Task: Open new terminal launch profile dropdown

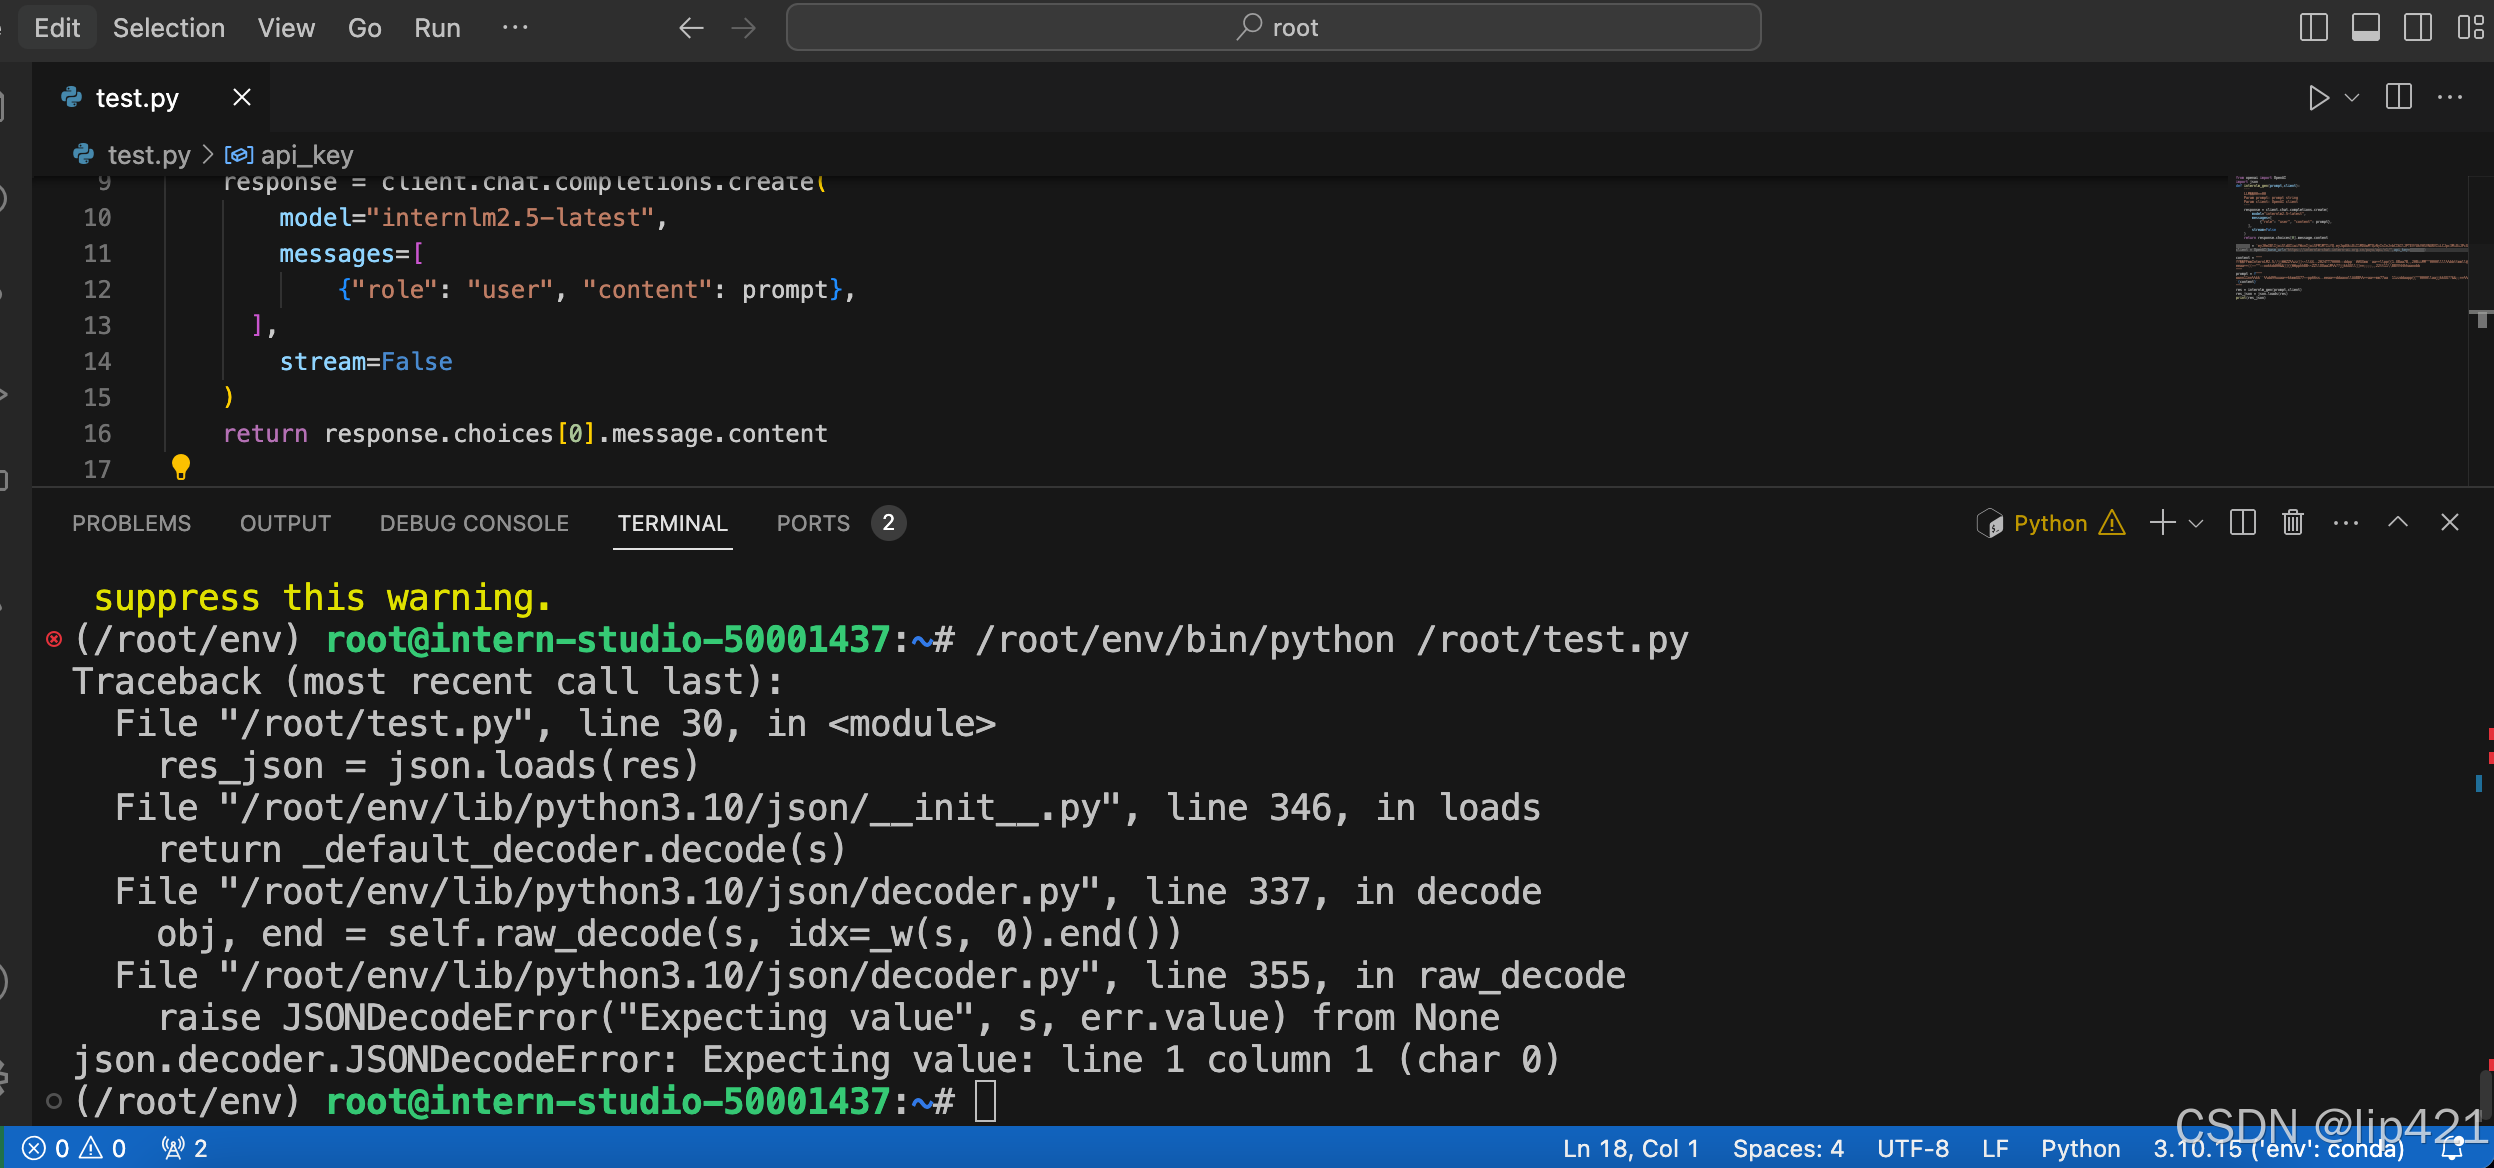Action: click(2196, 524)
